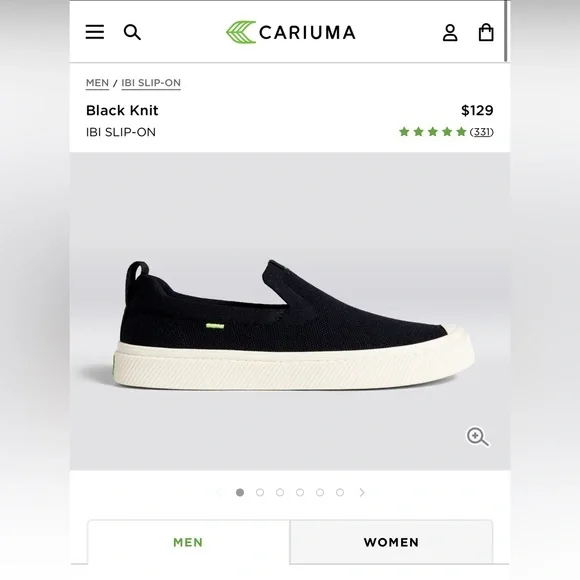Click the Cariuma logo

291,32
